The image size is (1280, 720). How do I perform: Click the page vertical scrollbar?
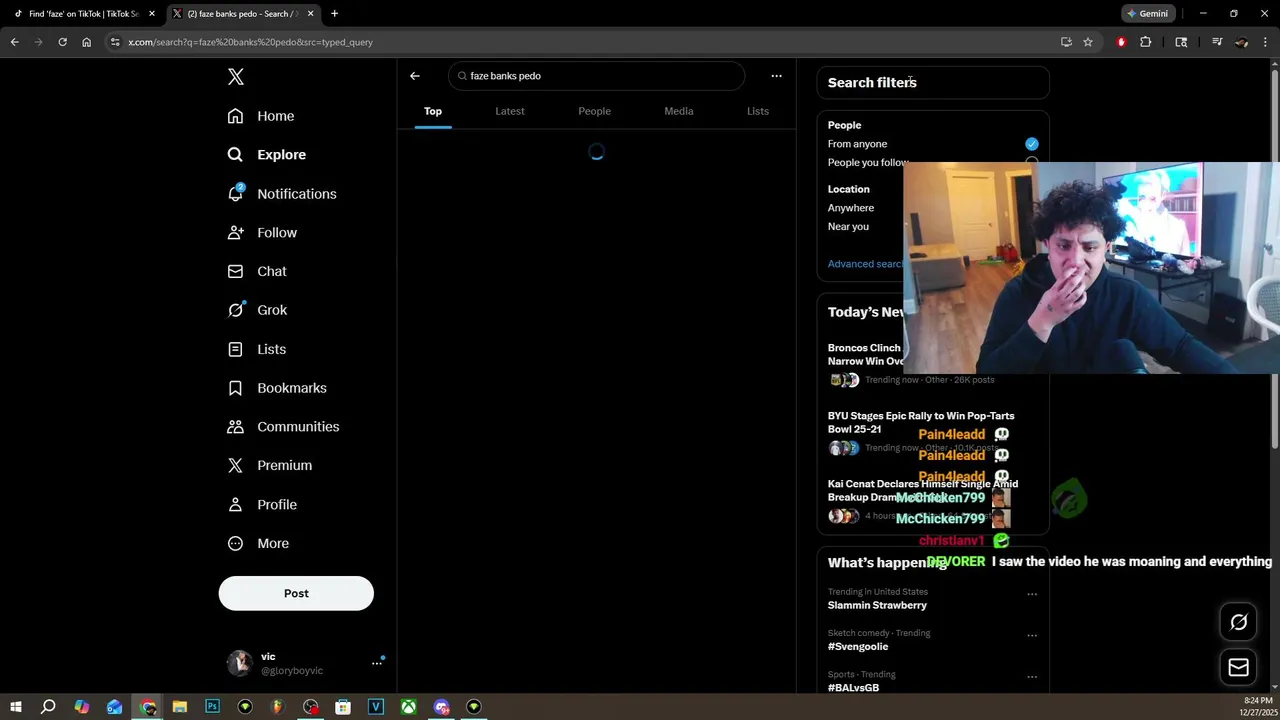(1274, 260)
